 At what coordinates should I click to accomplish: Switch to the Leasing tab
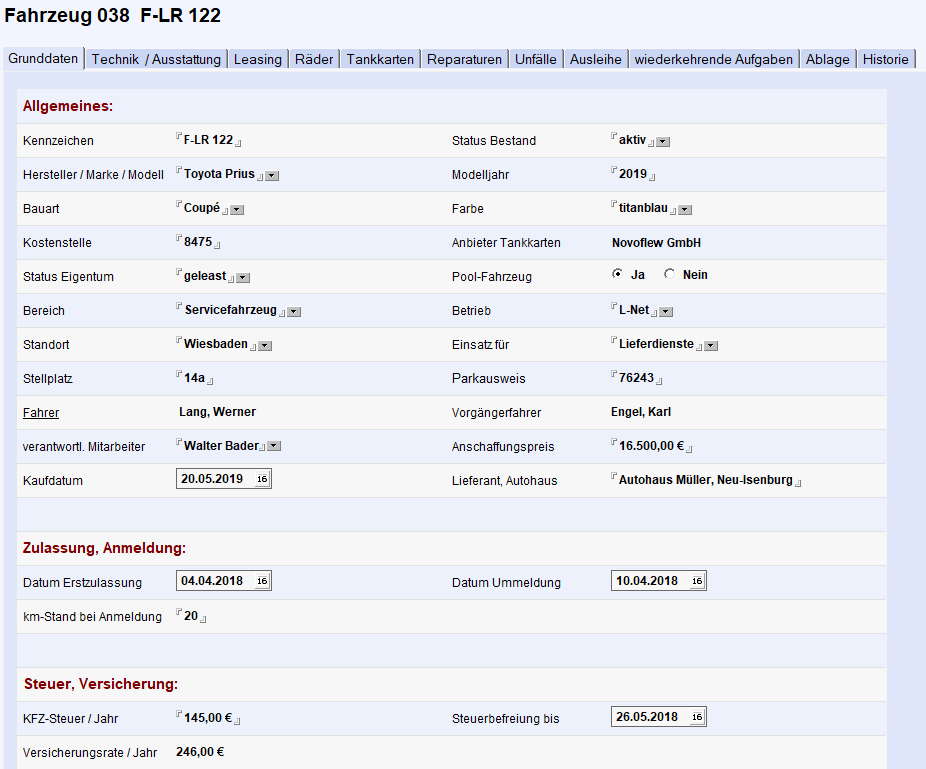(258, 59)
